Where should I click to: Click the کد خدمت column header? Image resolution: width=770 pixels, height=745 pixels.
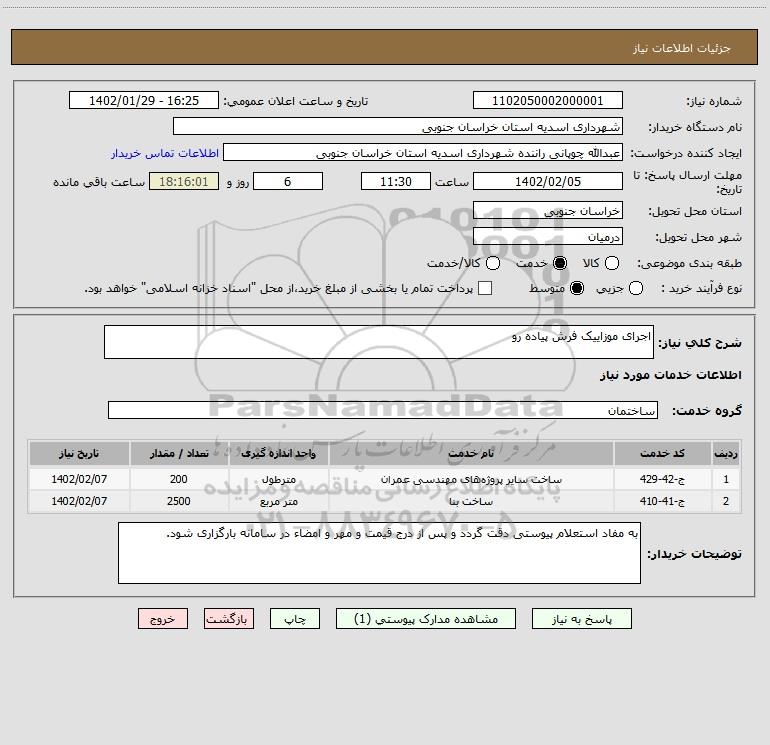coord(662,453)
